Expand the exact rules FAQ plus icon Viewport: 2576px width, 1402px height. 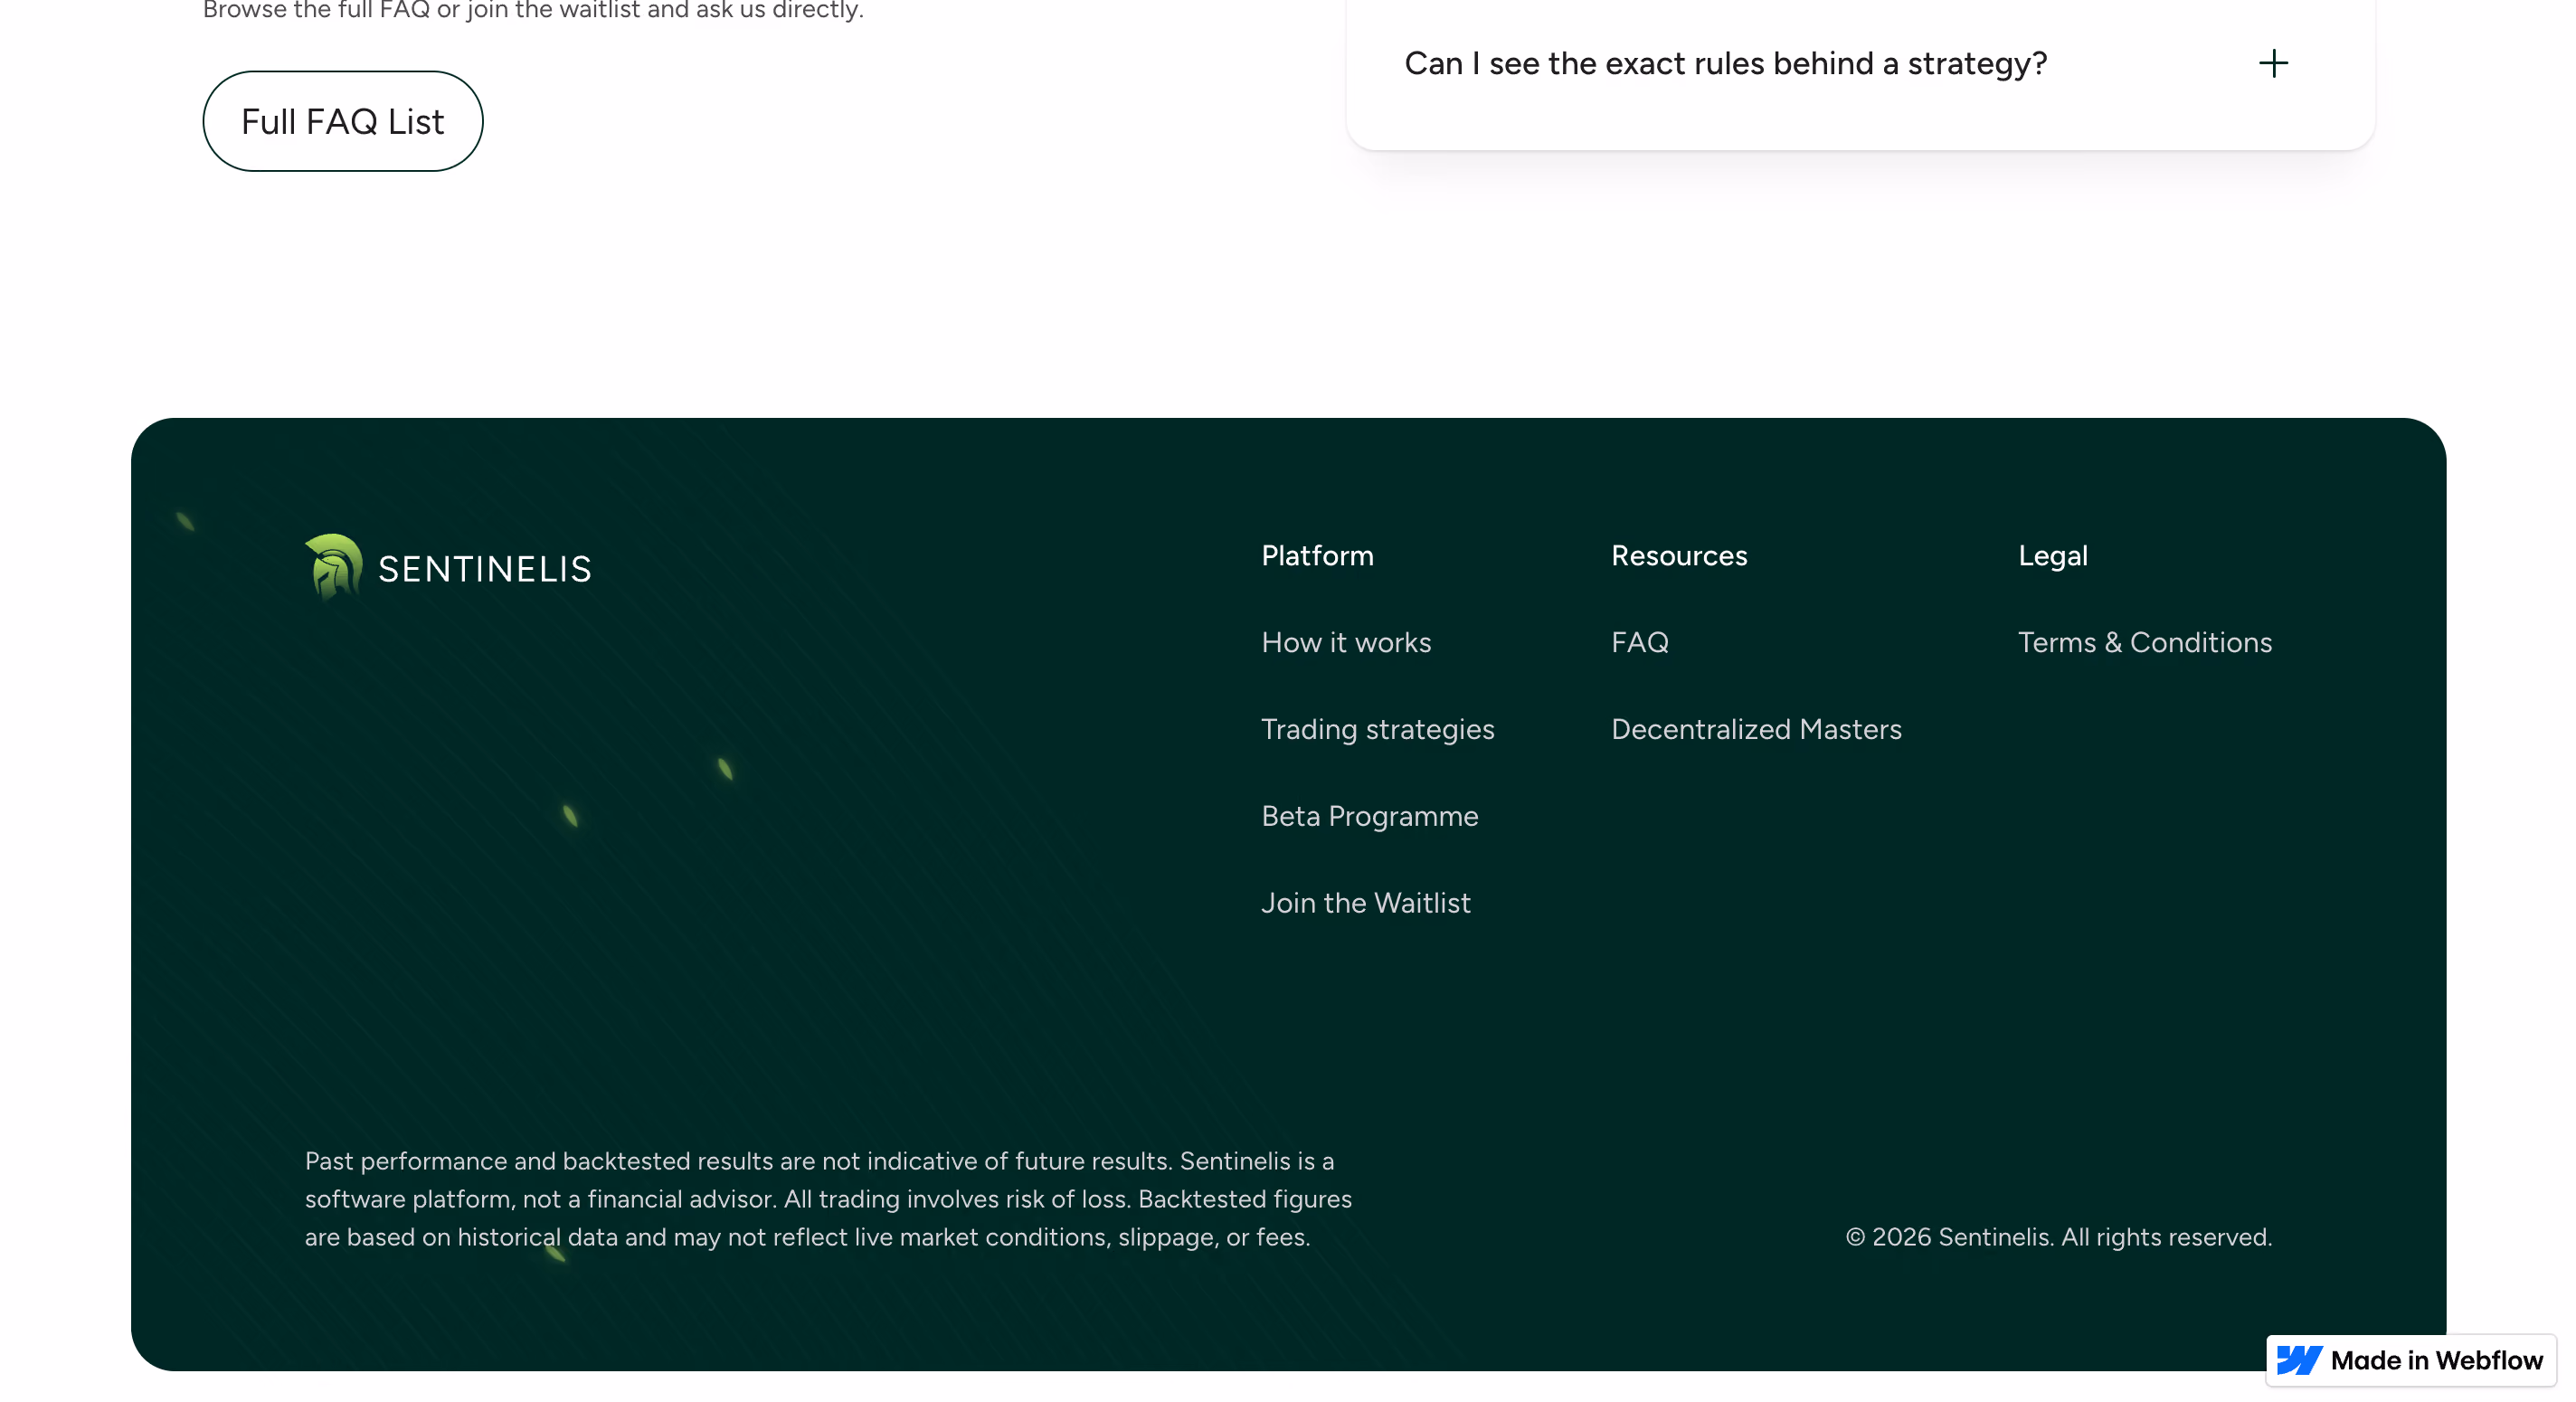click(2274, 64)
